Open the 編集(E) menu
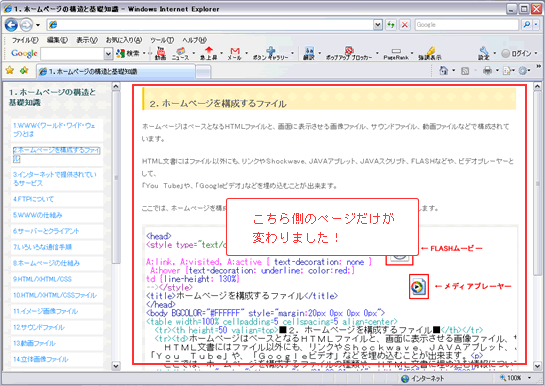This screenshot has width=545, height=386. coord(57,40)
